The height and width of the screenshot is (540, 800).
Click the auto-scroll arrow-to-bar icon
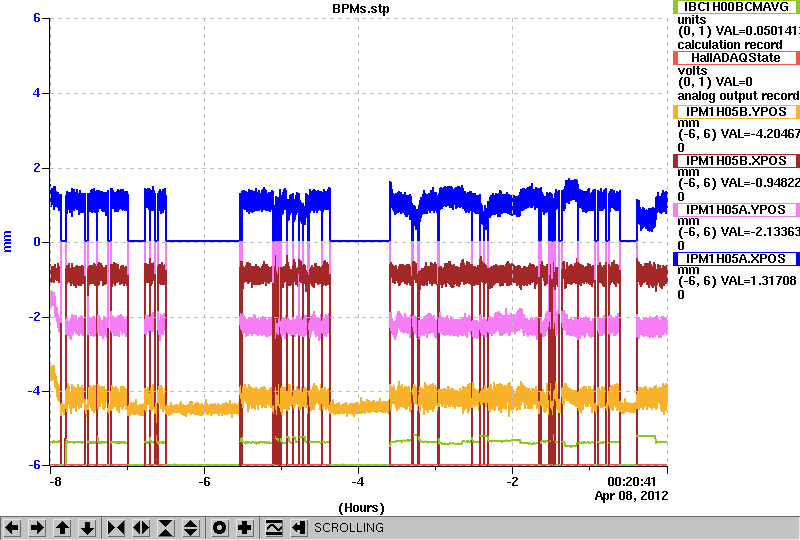(x=298, y=527)
